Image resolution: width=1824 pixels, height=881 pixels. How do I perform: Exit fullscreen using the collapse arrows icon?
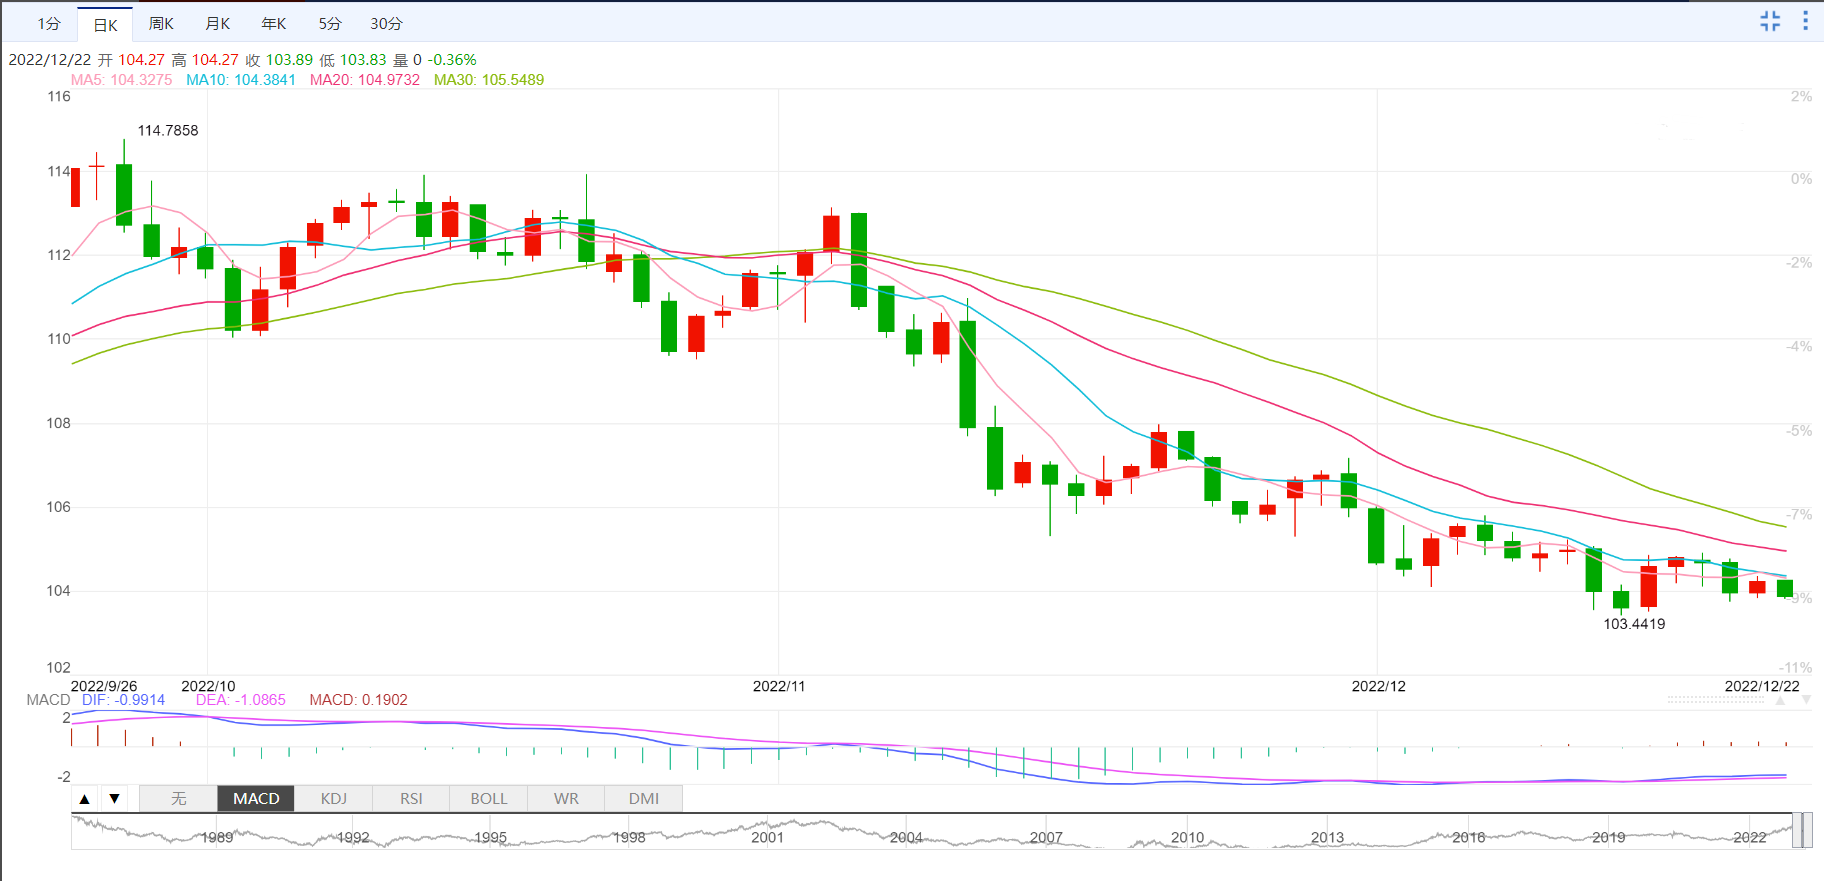(1770, 21)
